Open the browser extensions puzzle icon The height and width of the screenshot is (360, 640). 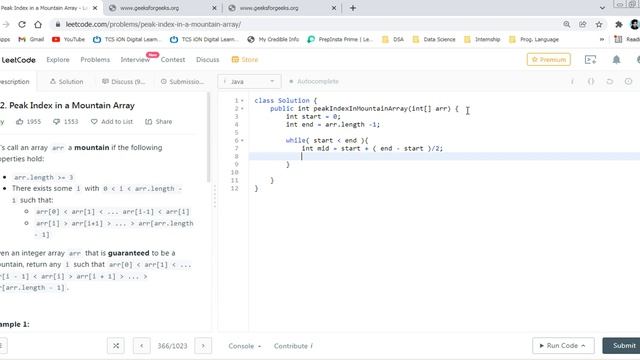click(619, 24)
